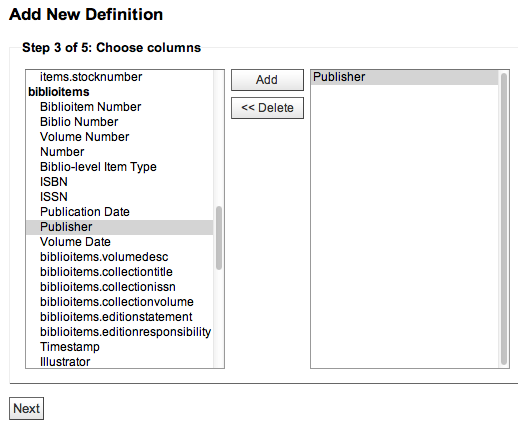Choose biblioitems.editionstatement column
518x425 pixels.
pyautogui.click(x=119, y=317)
